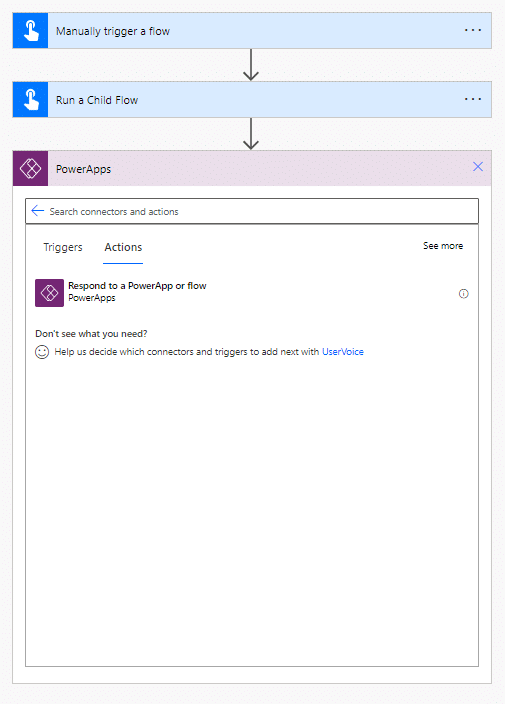This screenshot has width=505, height=704.
Task: Select the Actions tab
Action: [123, 247]
